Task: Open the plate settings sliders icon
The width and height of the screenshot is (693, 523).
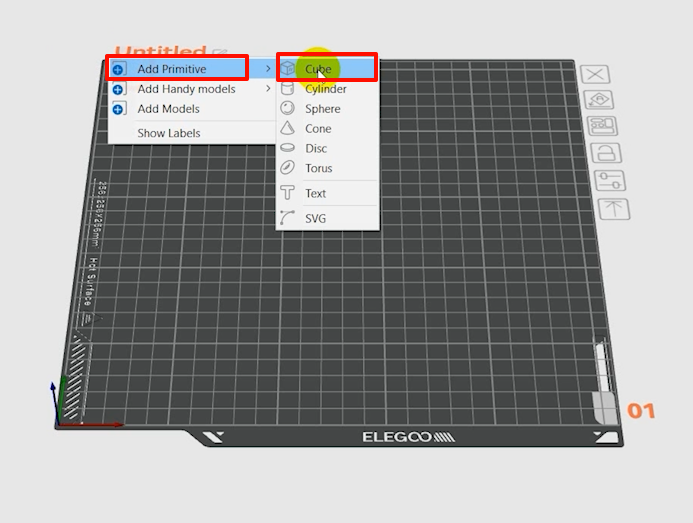Action: pyautogui.click(x=609, y=181)
